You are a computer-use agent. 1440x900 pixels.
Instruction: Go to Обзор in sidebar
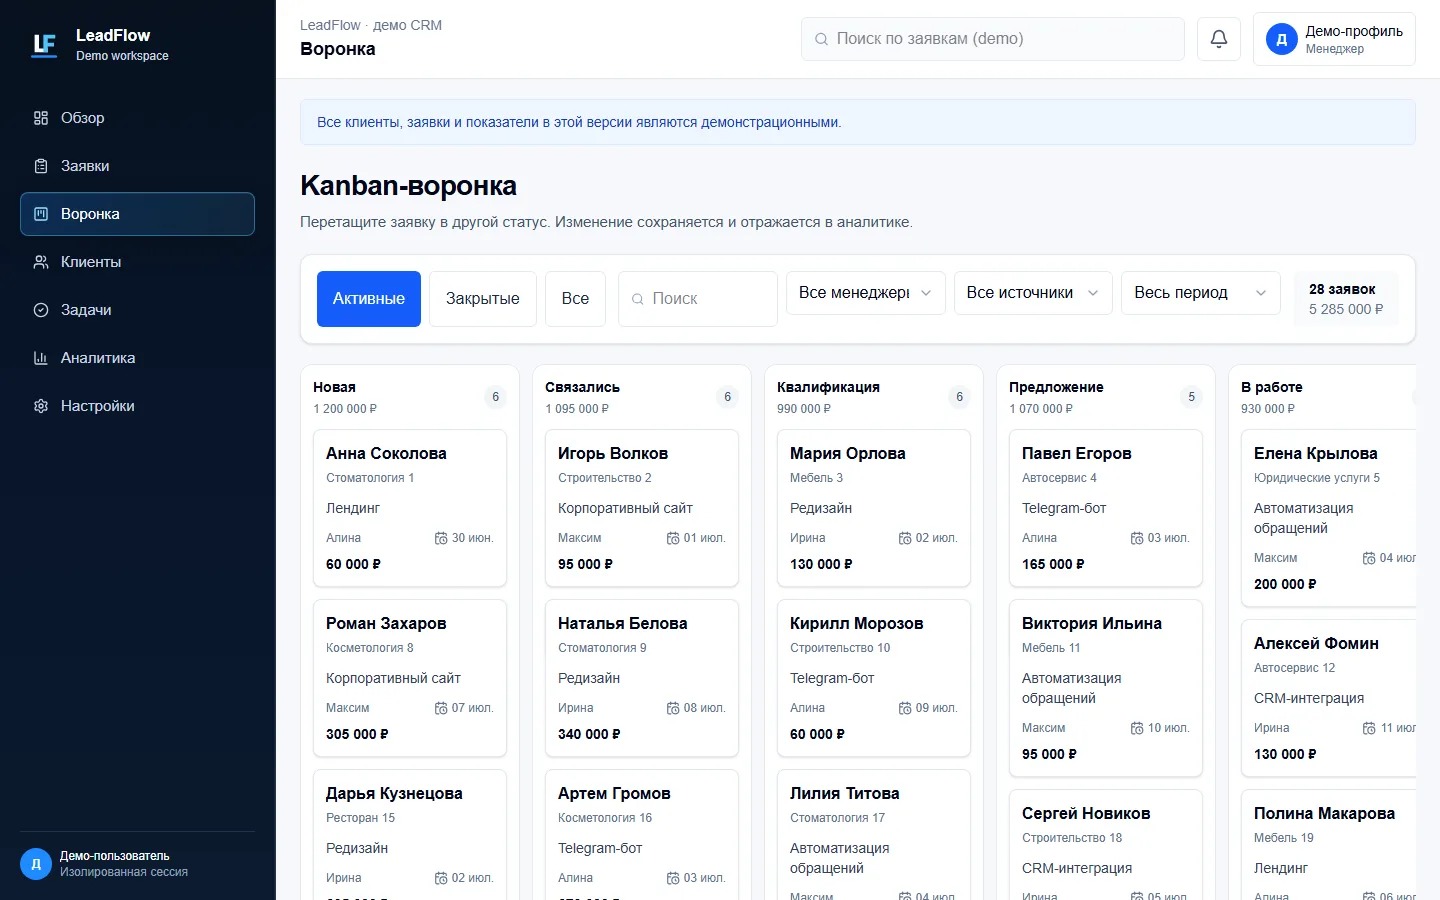click(137, 118)
